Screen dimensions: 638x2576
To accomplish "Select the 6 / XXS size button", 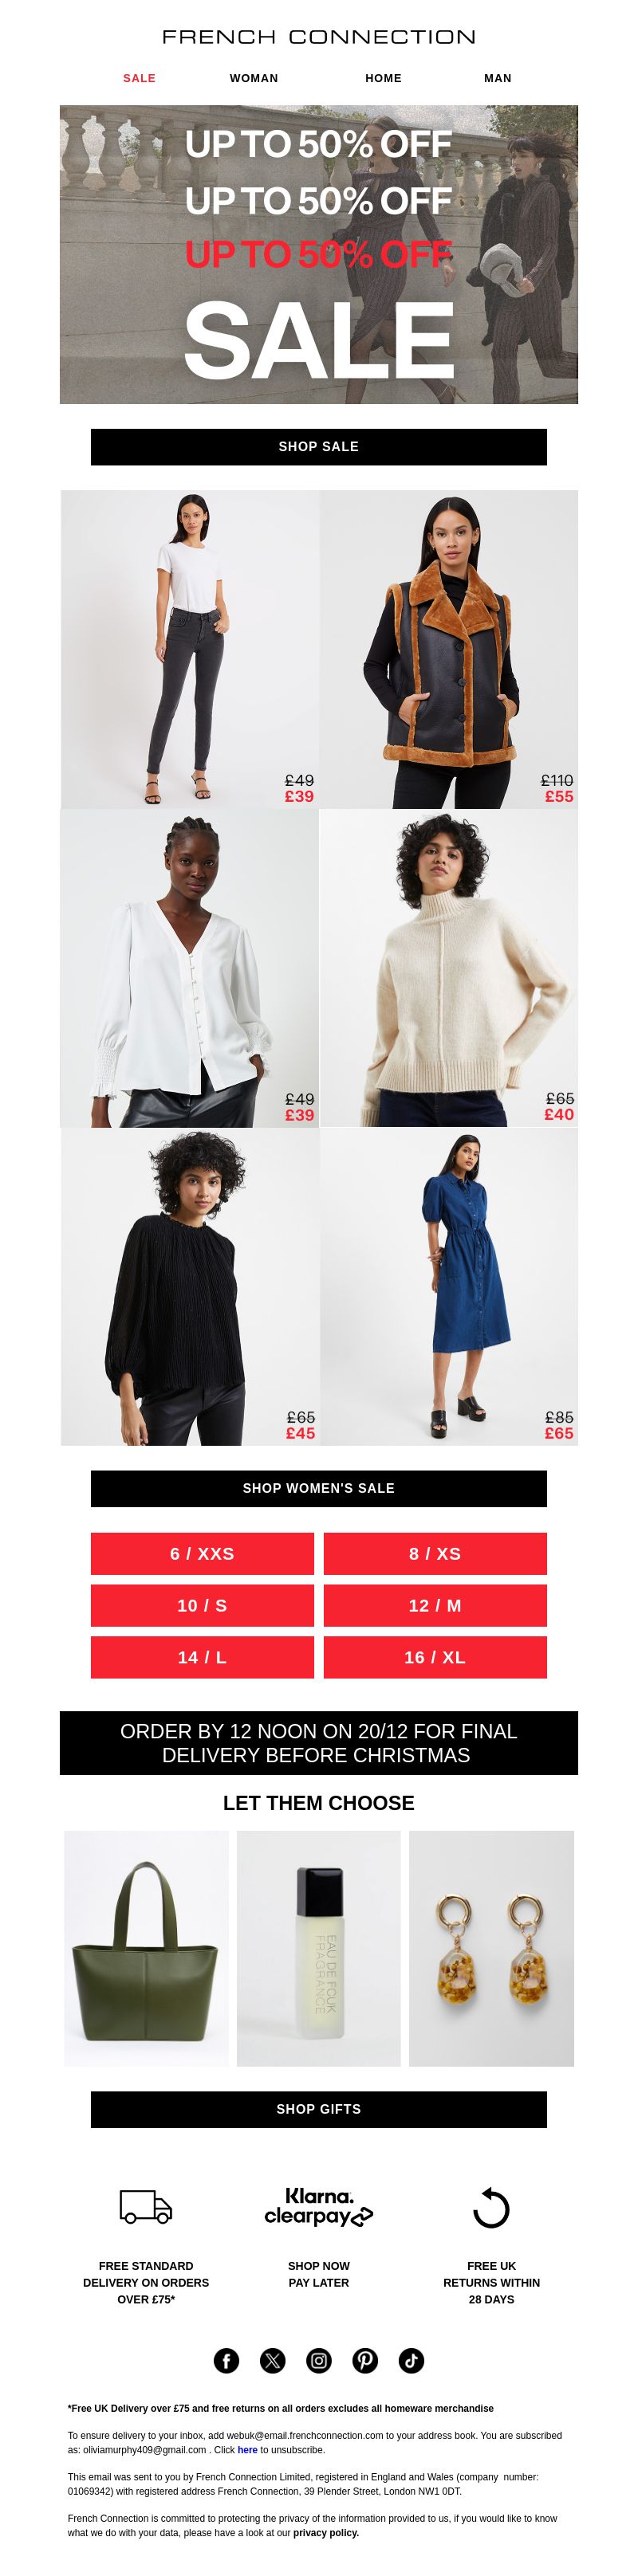I will point(202,1553).
